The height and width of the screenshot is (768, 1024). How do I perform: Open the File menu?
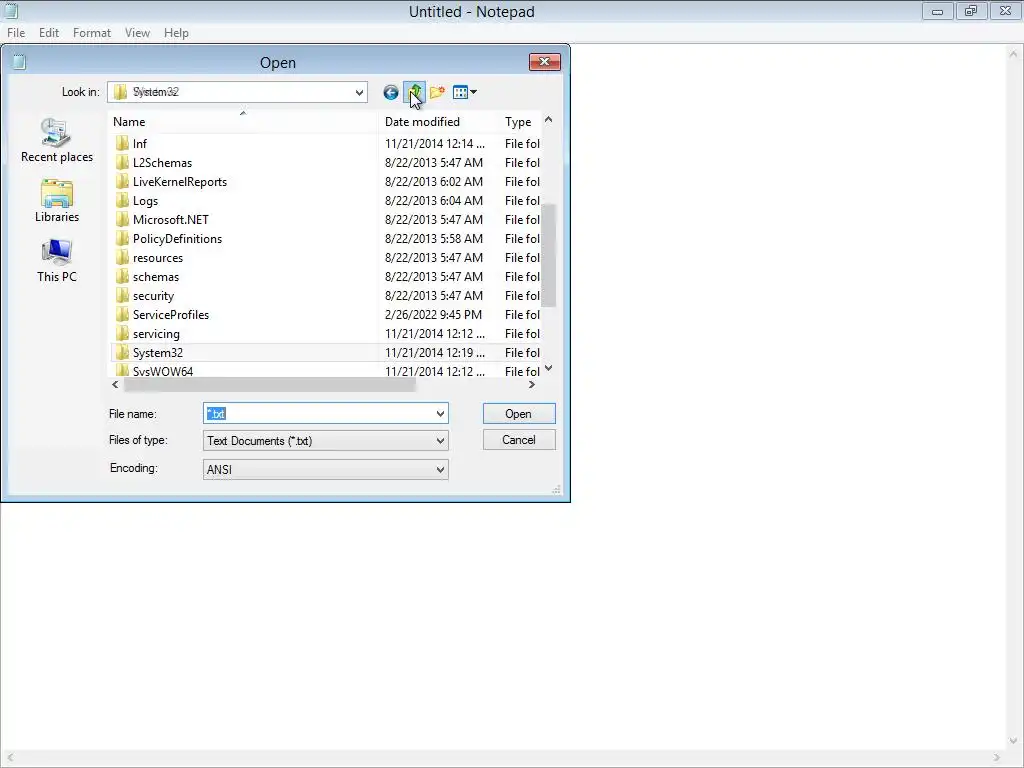coord(16,33)
